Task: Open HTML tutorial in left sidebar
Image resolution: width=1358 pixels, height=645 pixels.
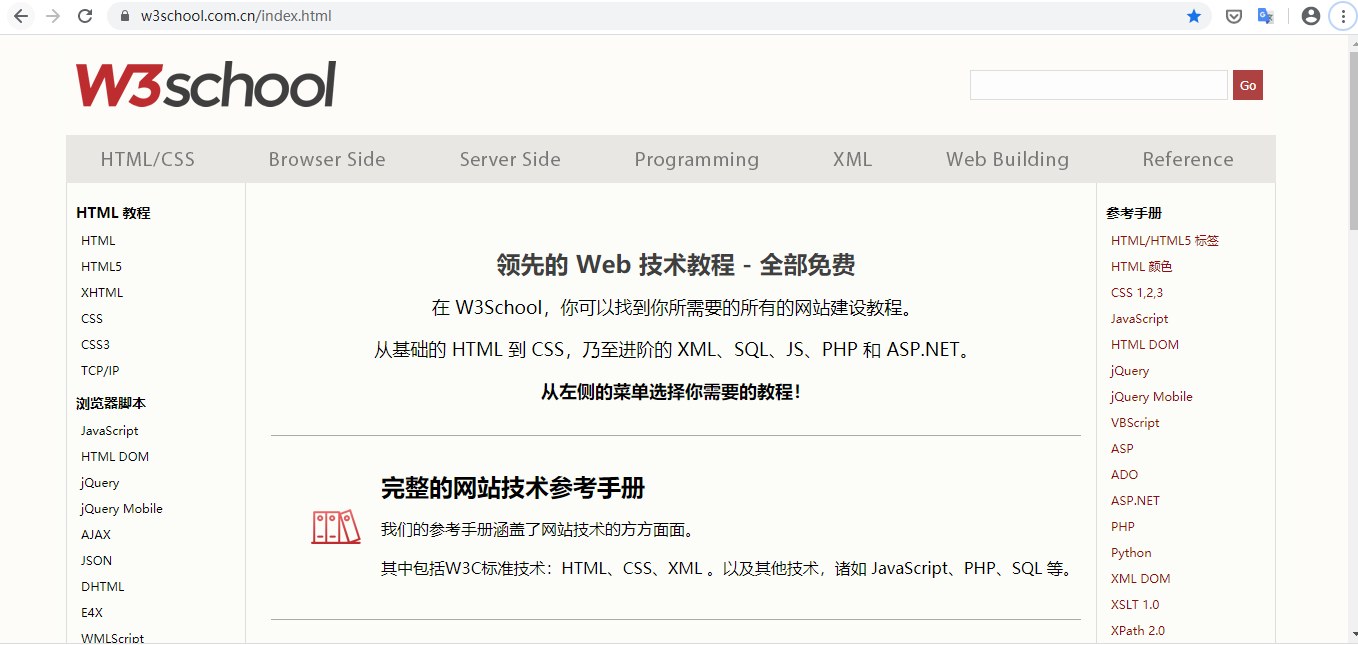Action: (x=98, y=240)
